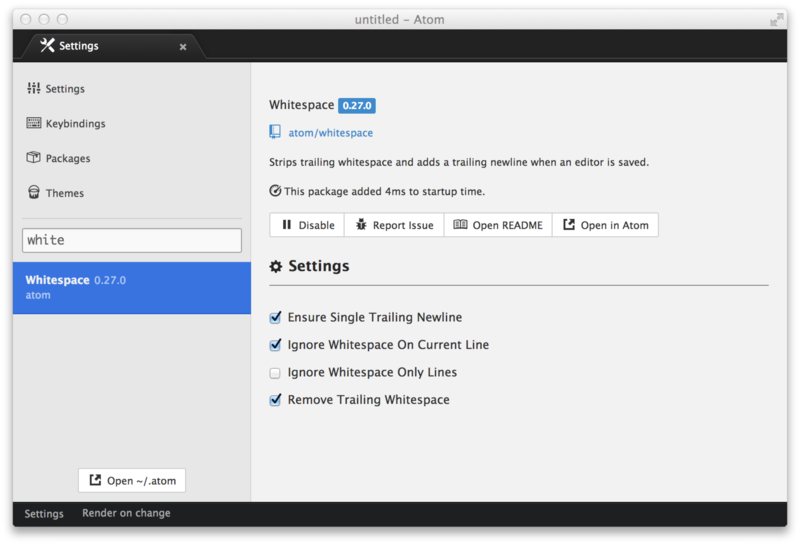Disable Remove Trailing Whitespace option

(x=275, y=400)
